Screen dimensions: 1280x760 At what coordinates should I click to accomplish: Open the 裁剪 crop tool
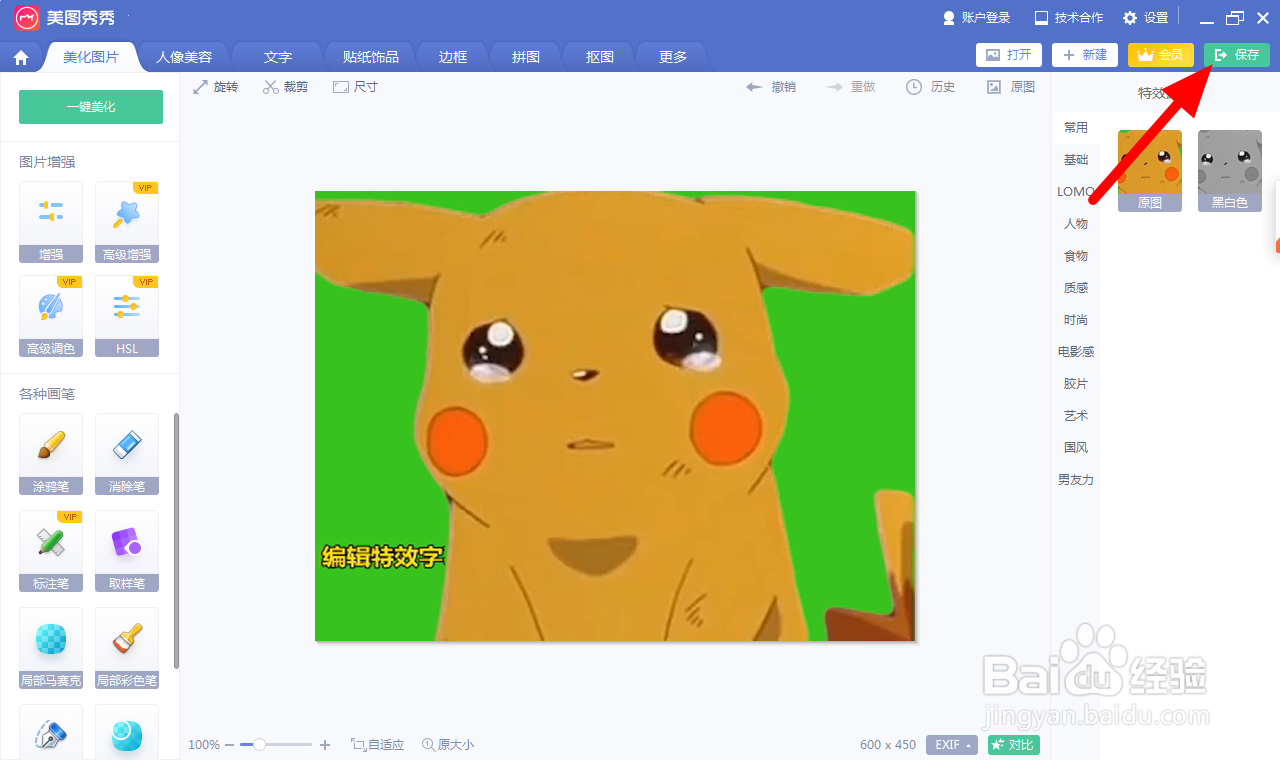point(285,86)
